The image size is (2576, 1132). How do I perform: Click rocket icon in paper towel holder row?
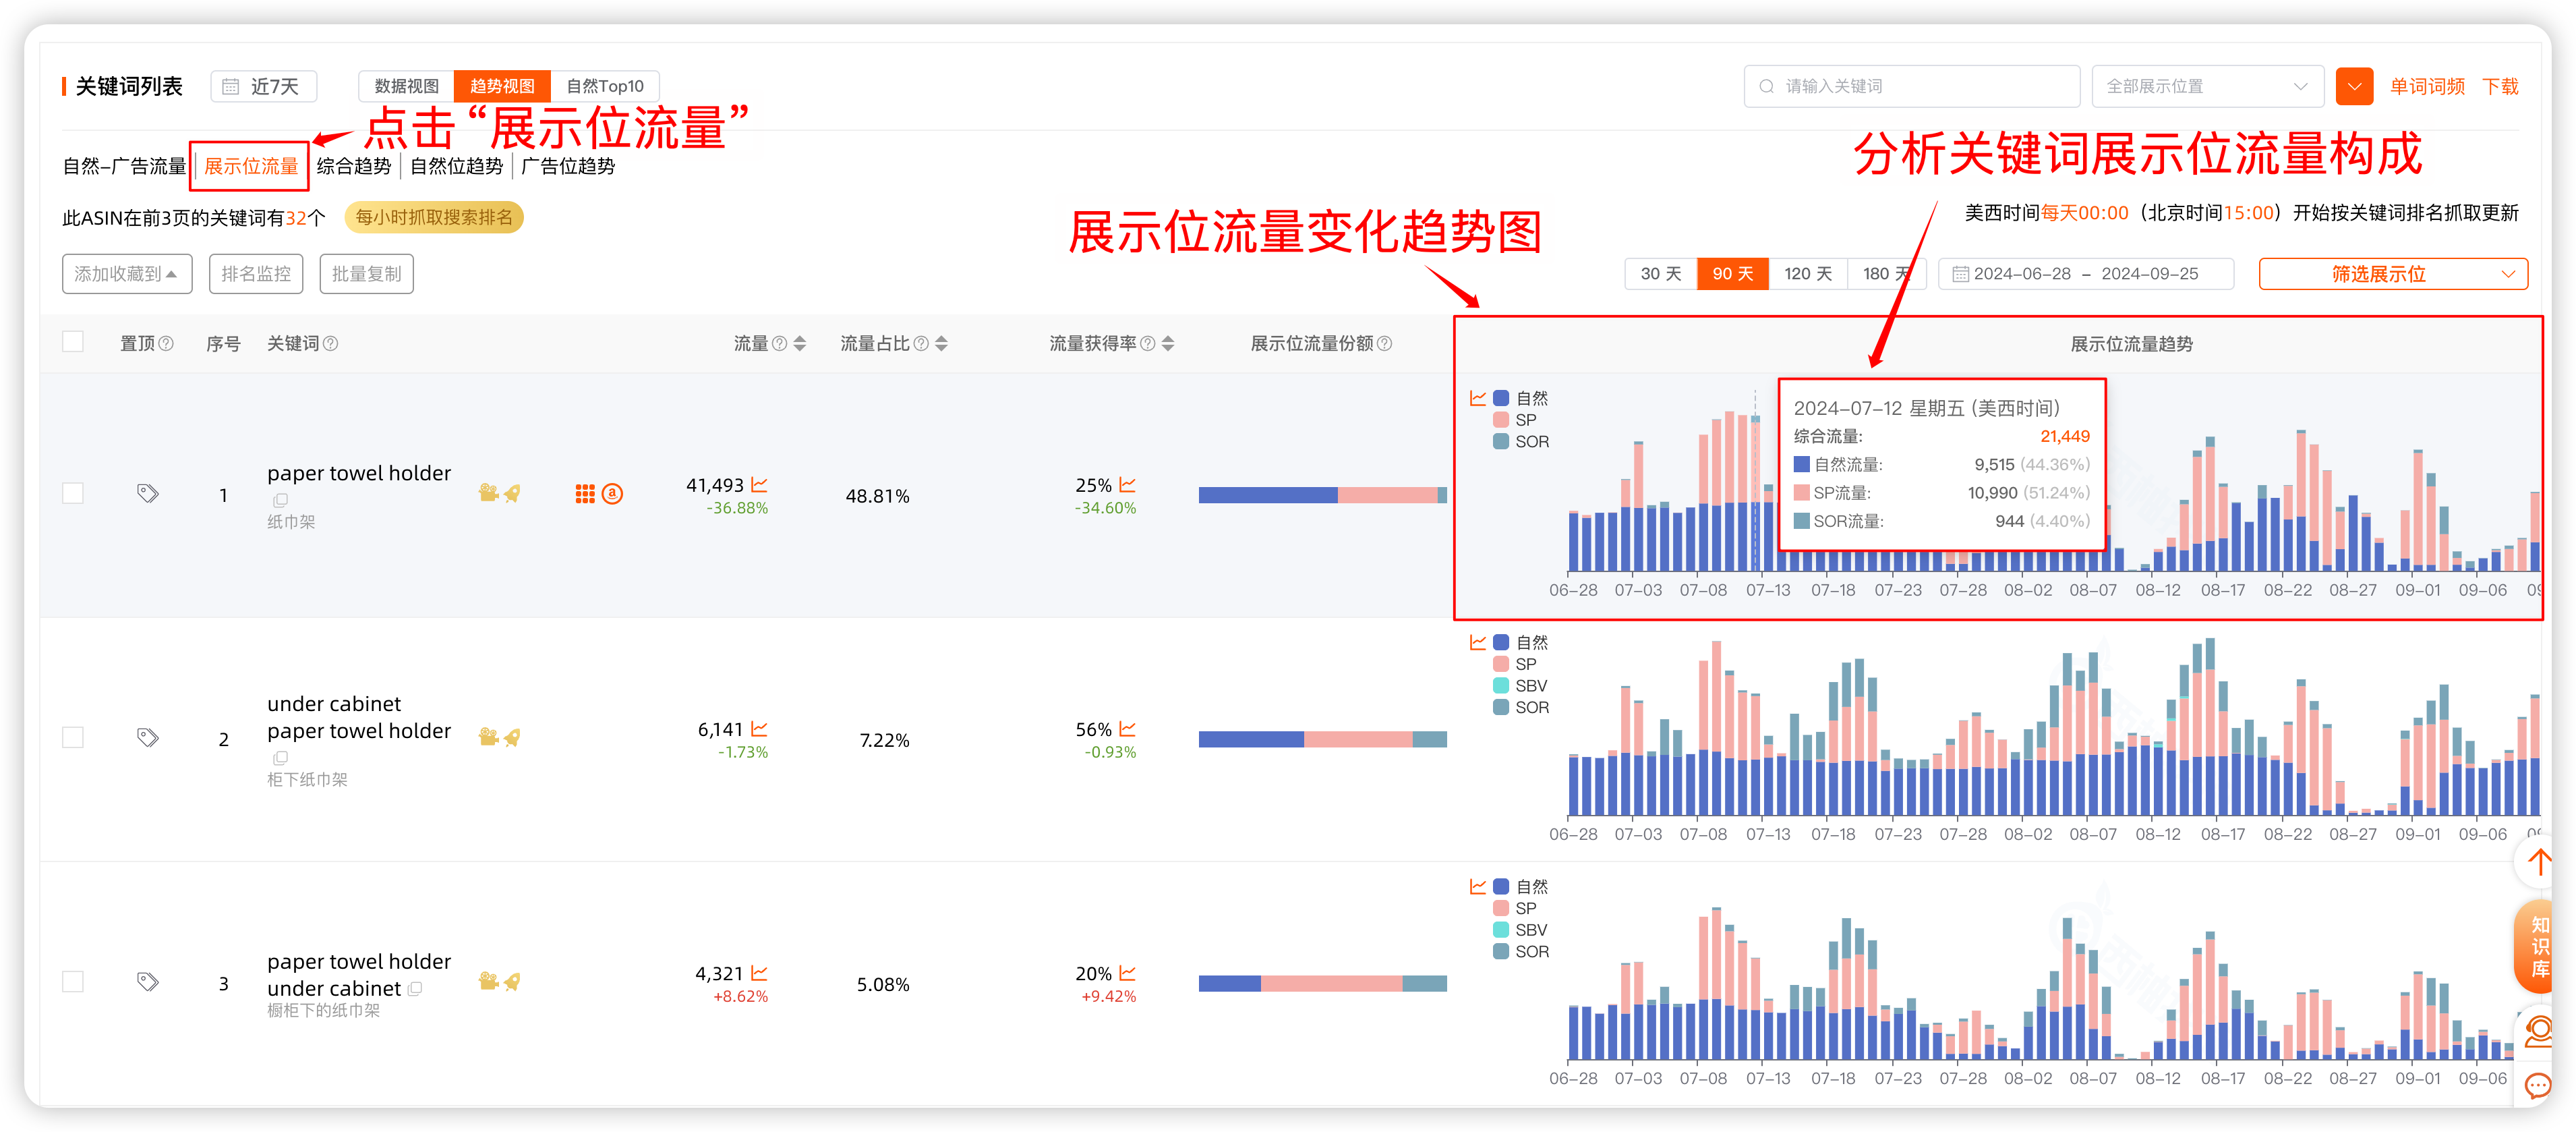pyautogui.click(x=512, y=493)
